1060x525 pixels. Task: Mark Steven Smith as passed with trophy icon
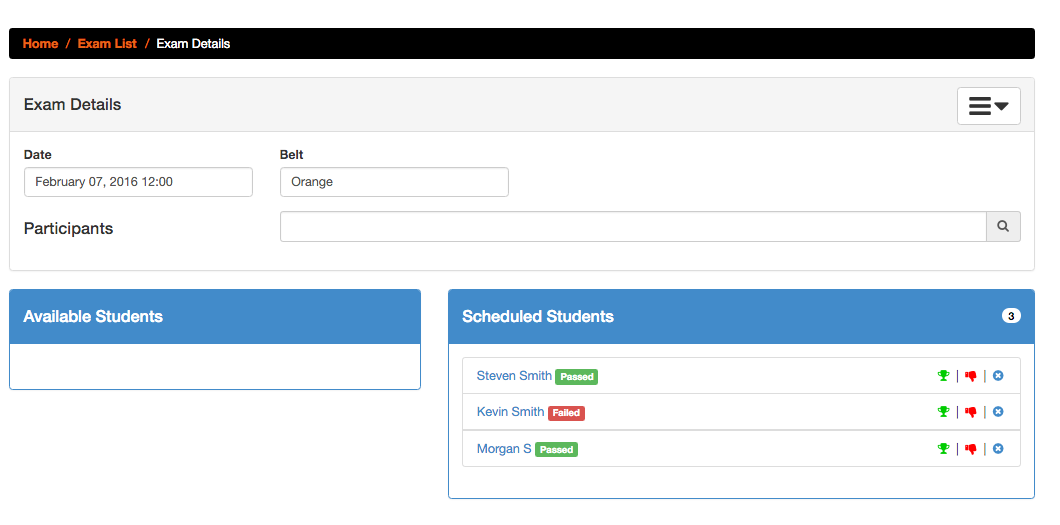(943, 376)
